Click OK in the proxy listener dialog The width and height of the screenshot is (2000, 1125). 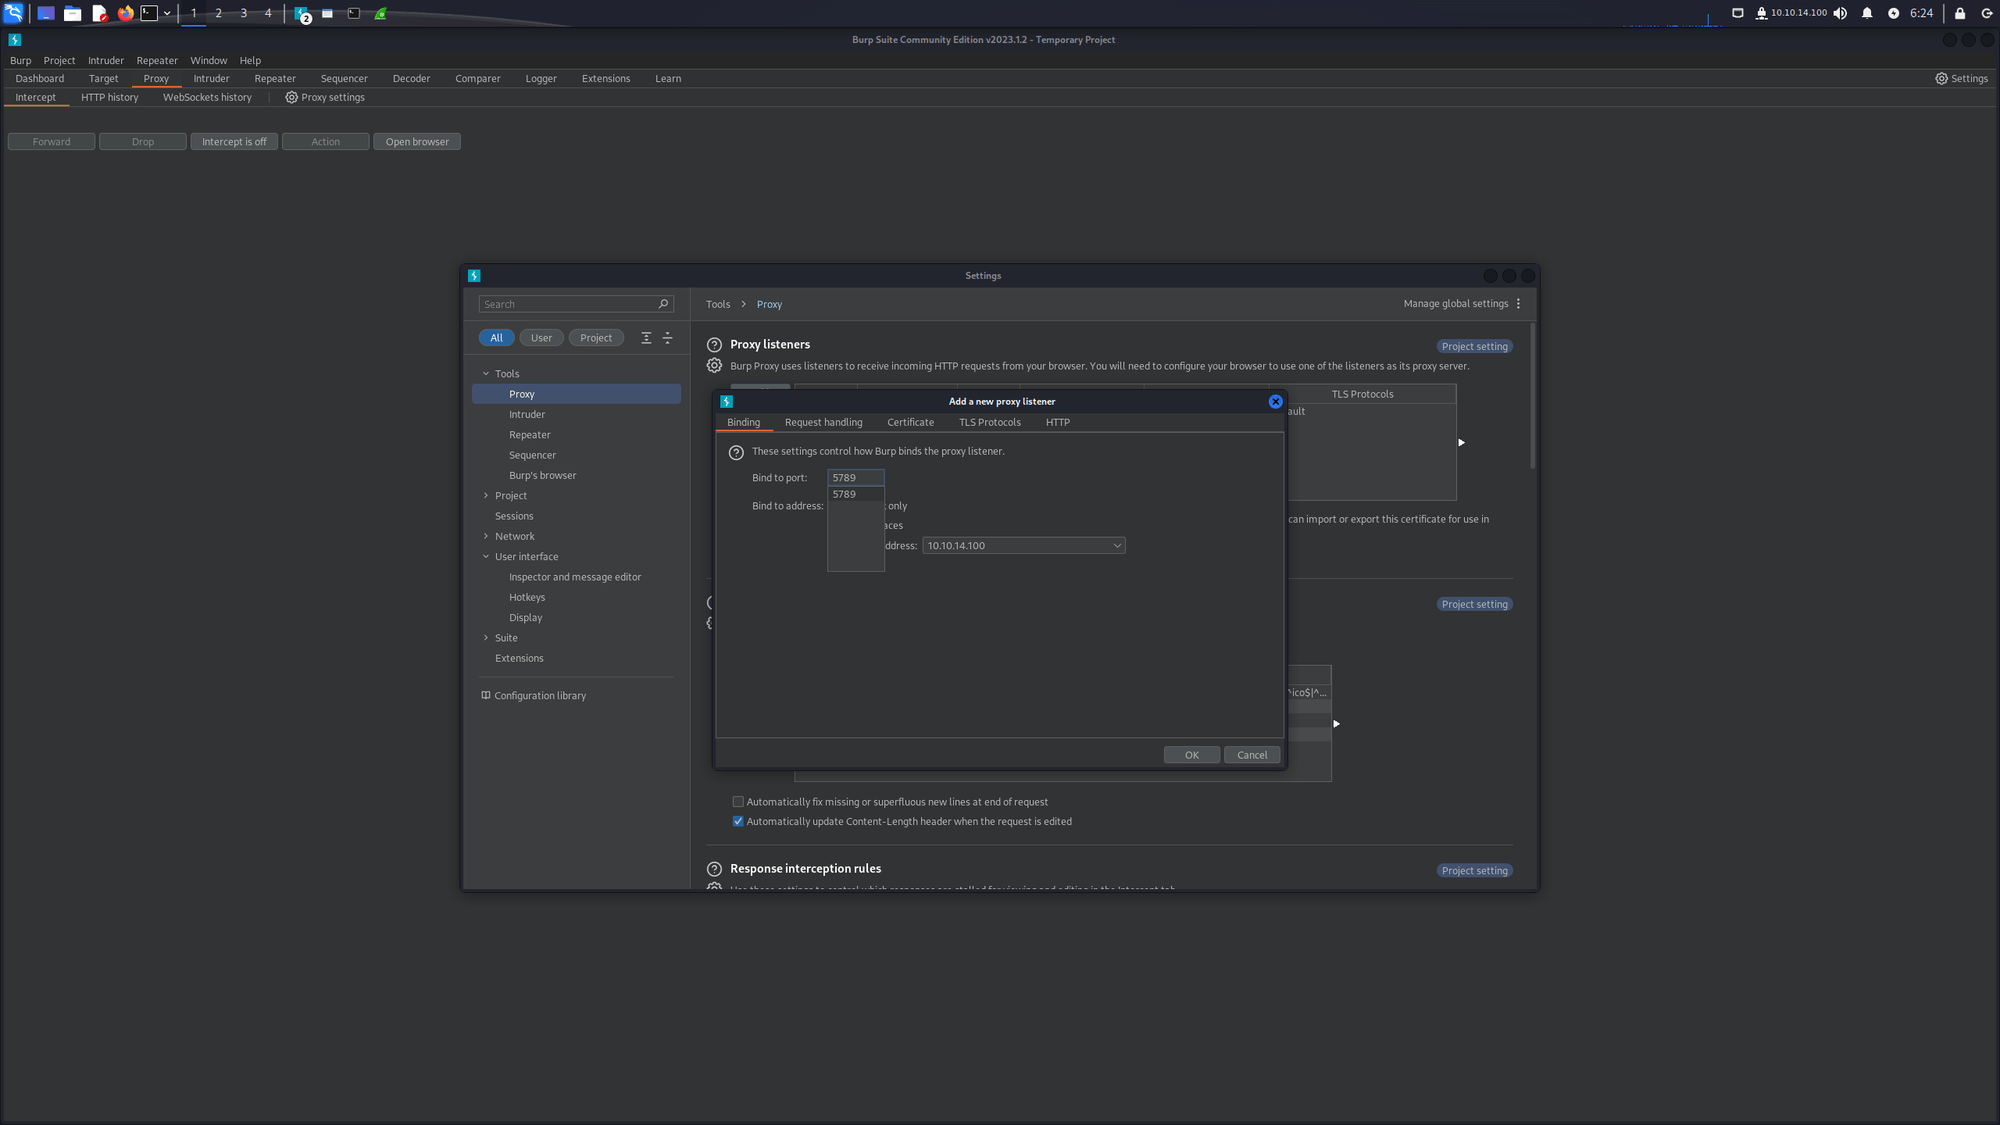[1191, 755]
